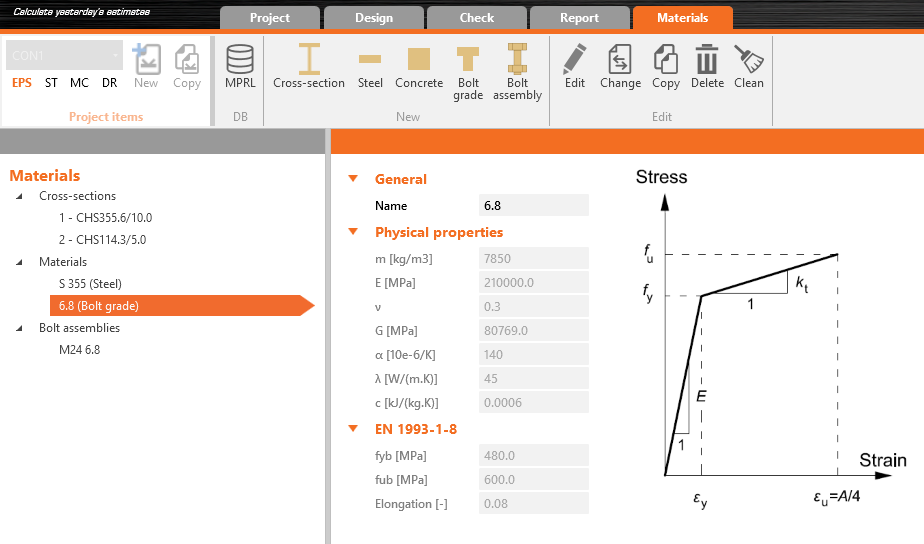
Task: Select S 355 (Steel) in tree
Action: [90, 284]
